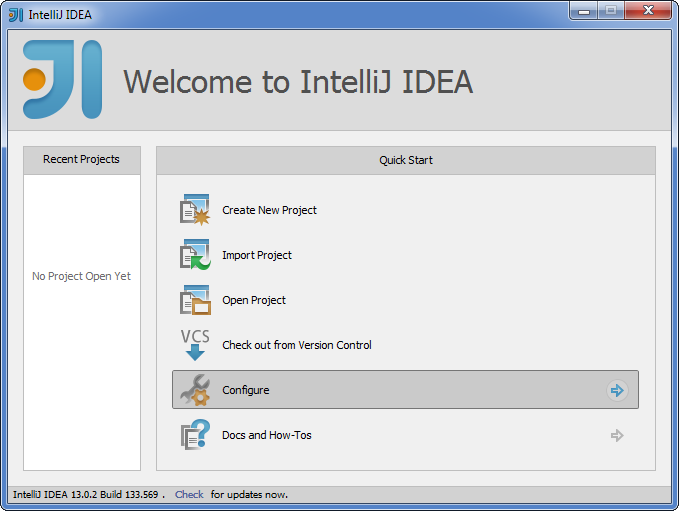Click the Check for updates link
Image resolution: width=679 pixels, height=511 pixels.
[189, 495]
